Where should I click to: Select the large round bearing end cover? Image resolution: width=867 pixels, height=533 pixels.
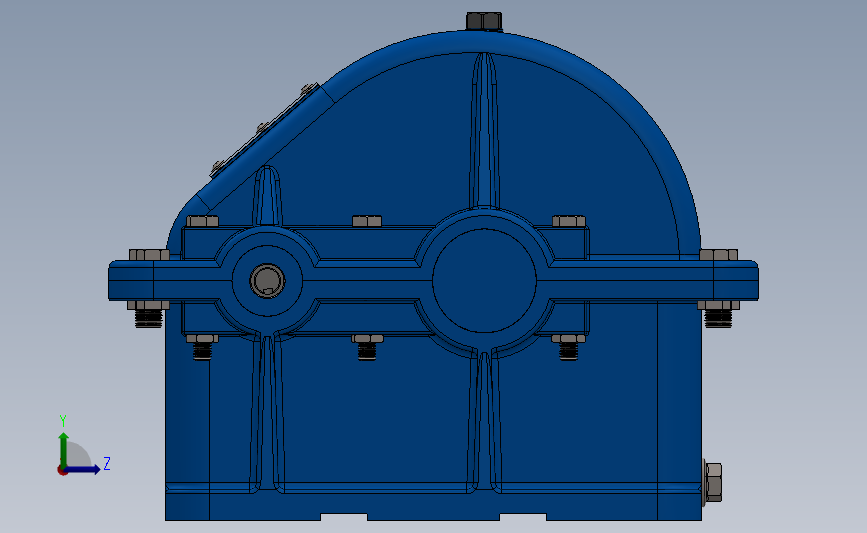point(484,280)
